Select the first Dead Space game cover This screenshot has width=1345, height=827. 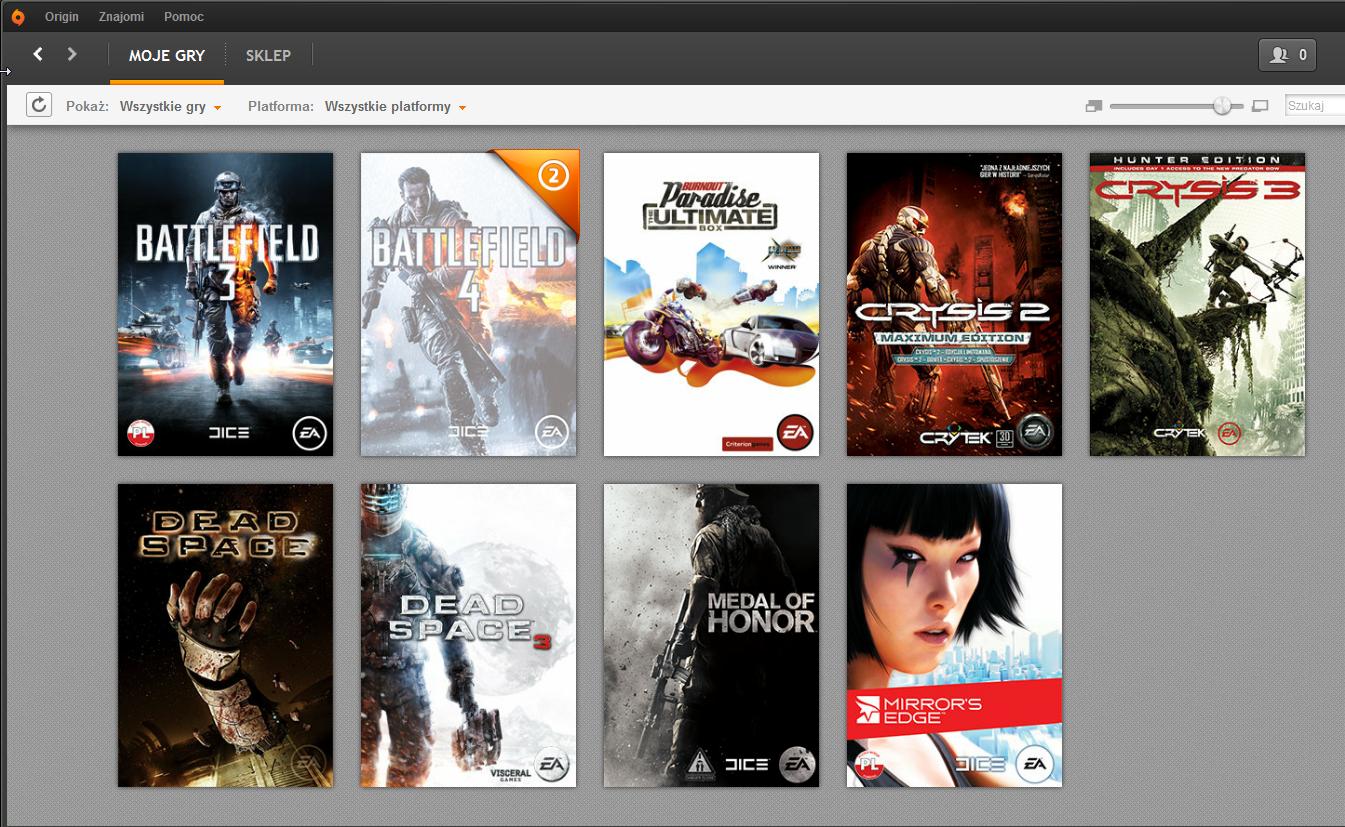225,636
